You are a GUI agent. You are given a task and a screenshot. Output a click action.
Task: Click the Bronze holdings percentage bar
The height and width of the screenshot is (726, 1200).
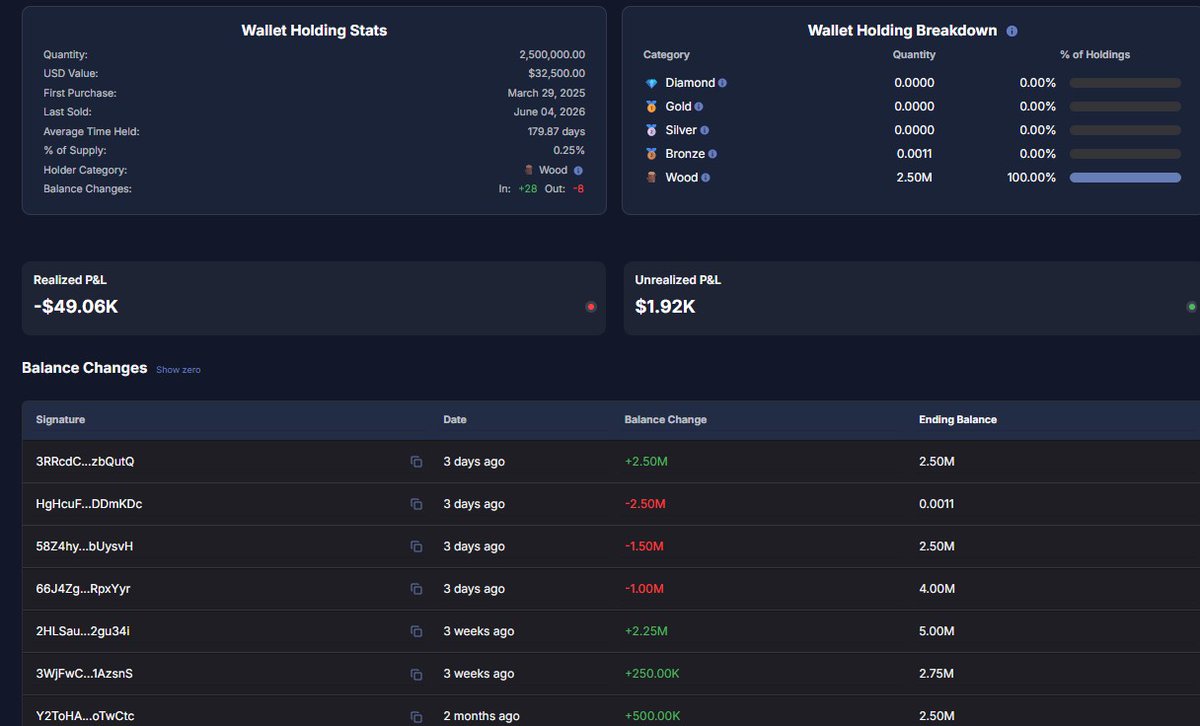click(1125, 154)
